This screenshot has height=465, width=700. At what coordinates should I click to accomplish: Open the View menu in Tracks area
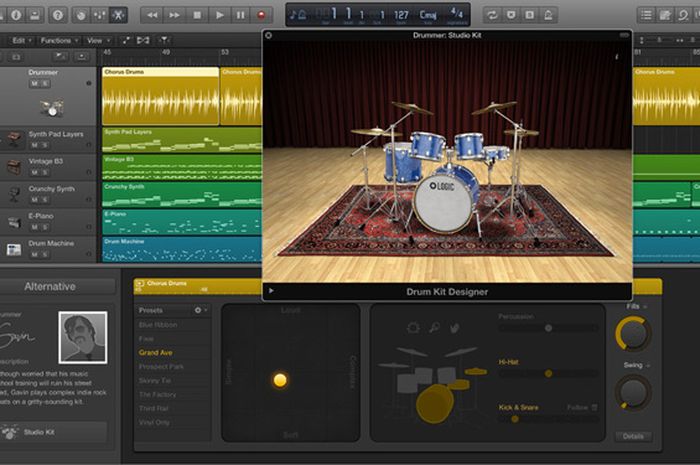(x=98, y=41)
